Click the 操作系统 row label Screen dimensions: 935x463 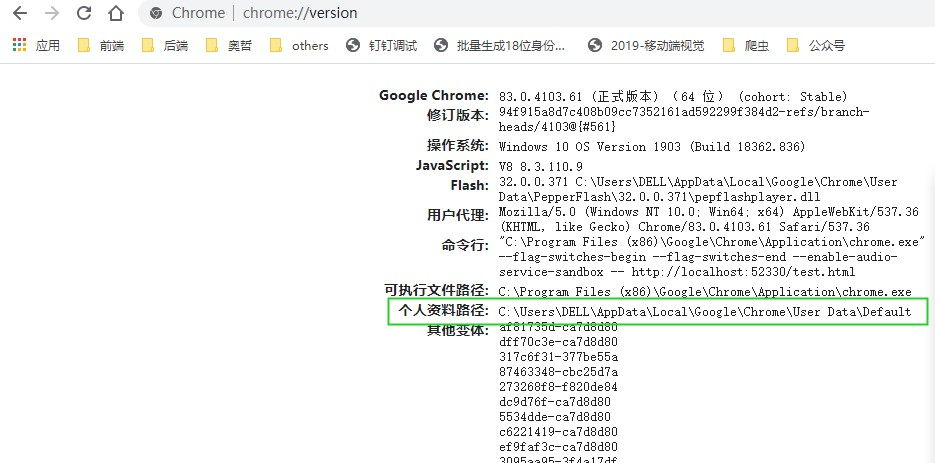458,146
